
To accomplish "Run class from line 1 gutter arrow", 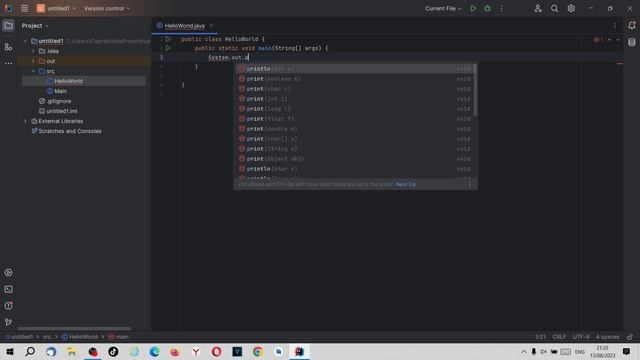I will (168, 39).
